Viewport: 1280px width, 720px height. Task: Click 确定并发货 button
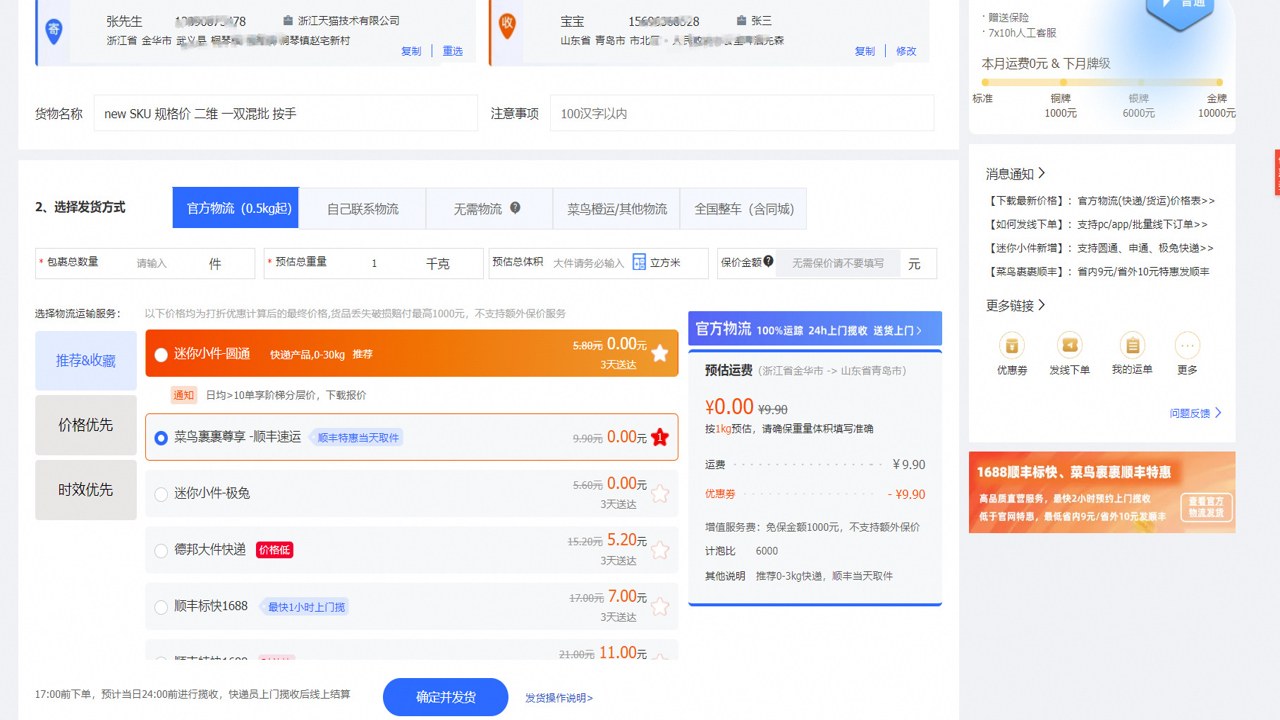[x=446, y=697]
